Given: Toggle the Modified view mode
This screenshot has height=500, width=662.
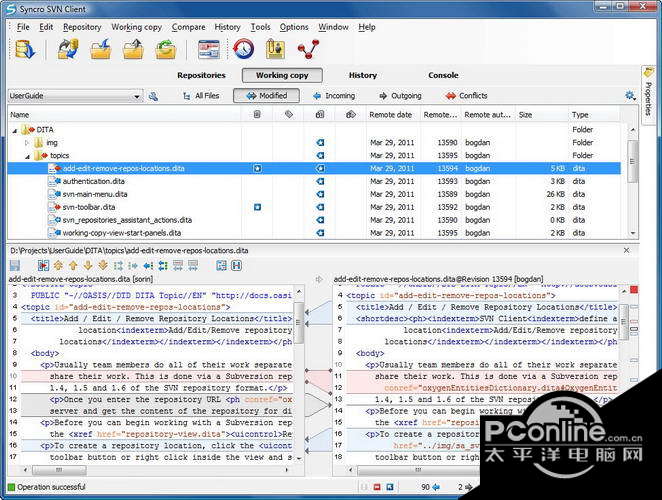Looking at the screenshot, I should coord(266,96).
